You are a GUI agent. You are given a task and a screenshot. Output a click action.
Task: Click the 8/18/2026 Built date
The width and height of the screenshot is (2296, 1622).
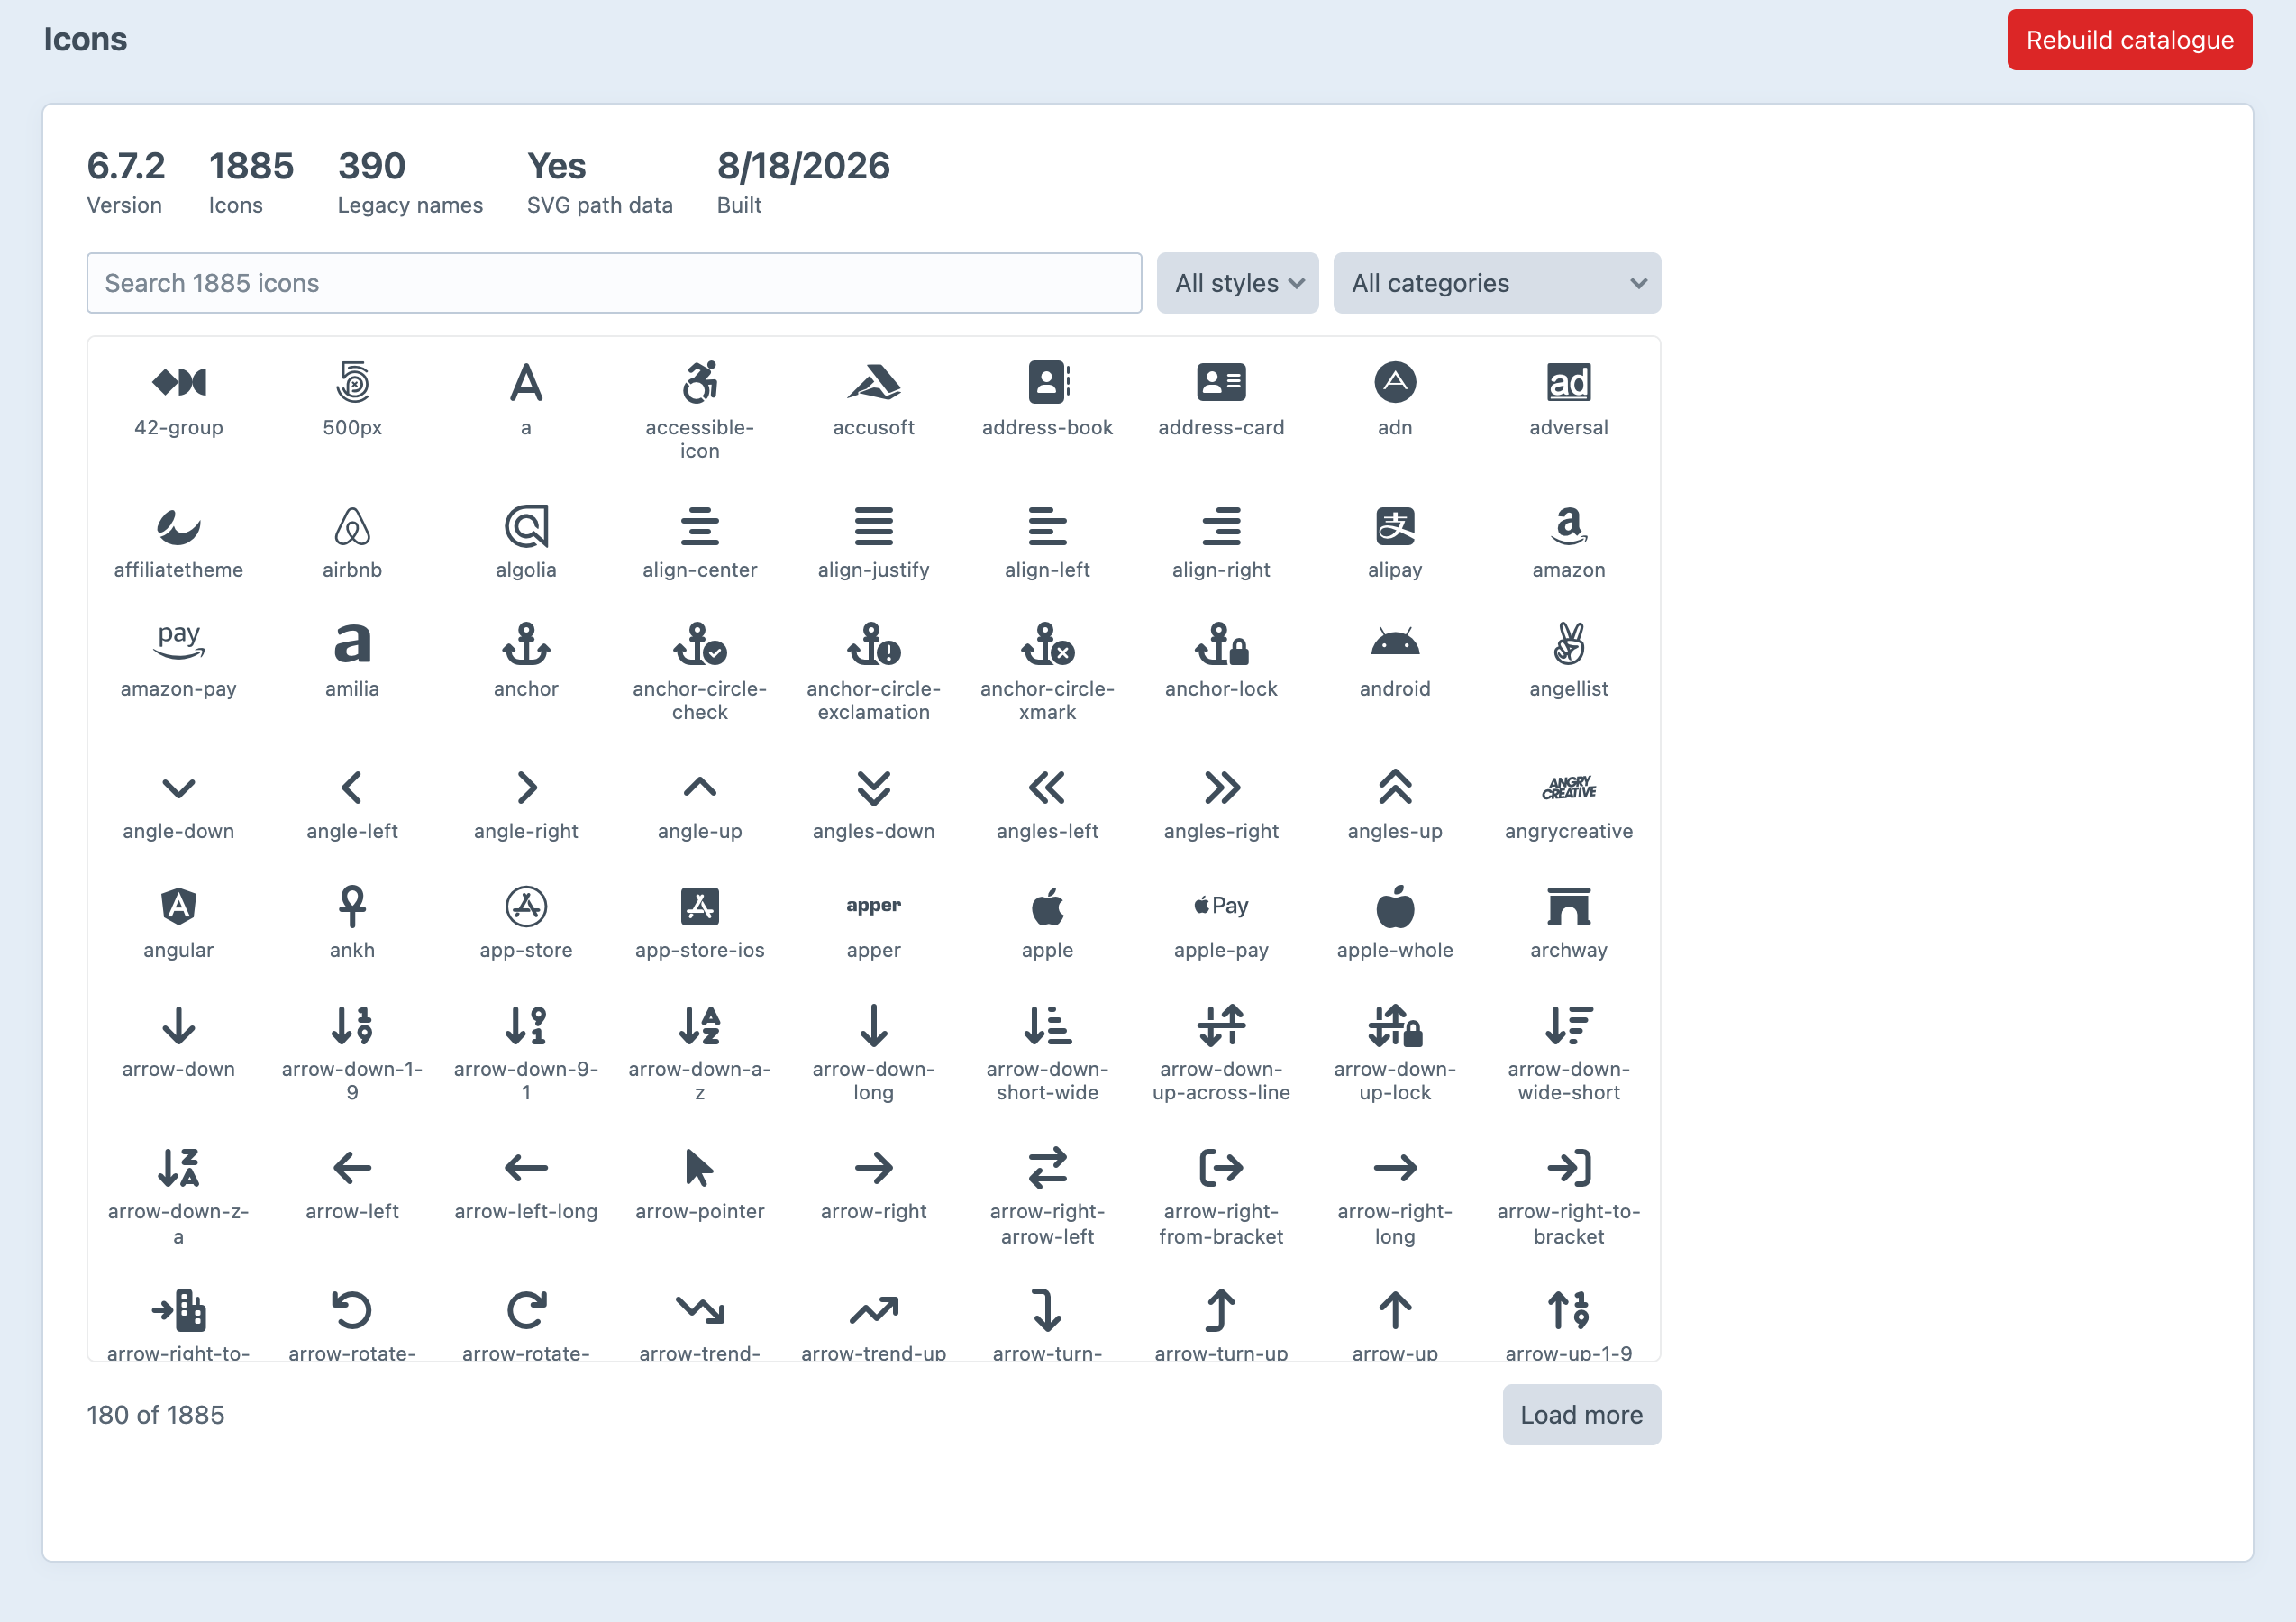803,166
